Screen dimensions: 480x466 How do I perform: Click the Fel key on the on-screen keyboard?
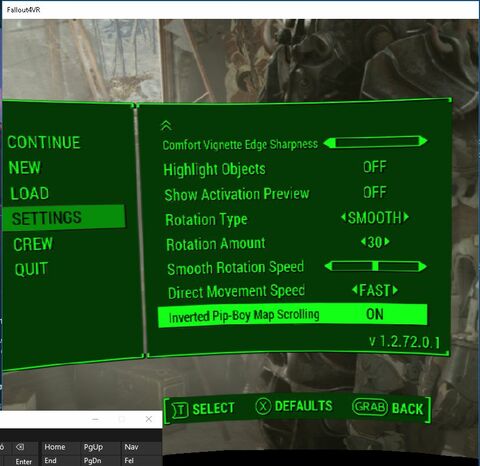point(129,460)
